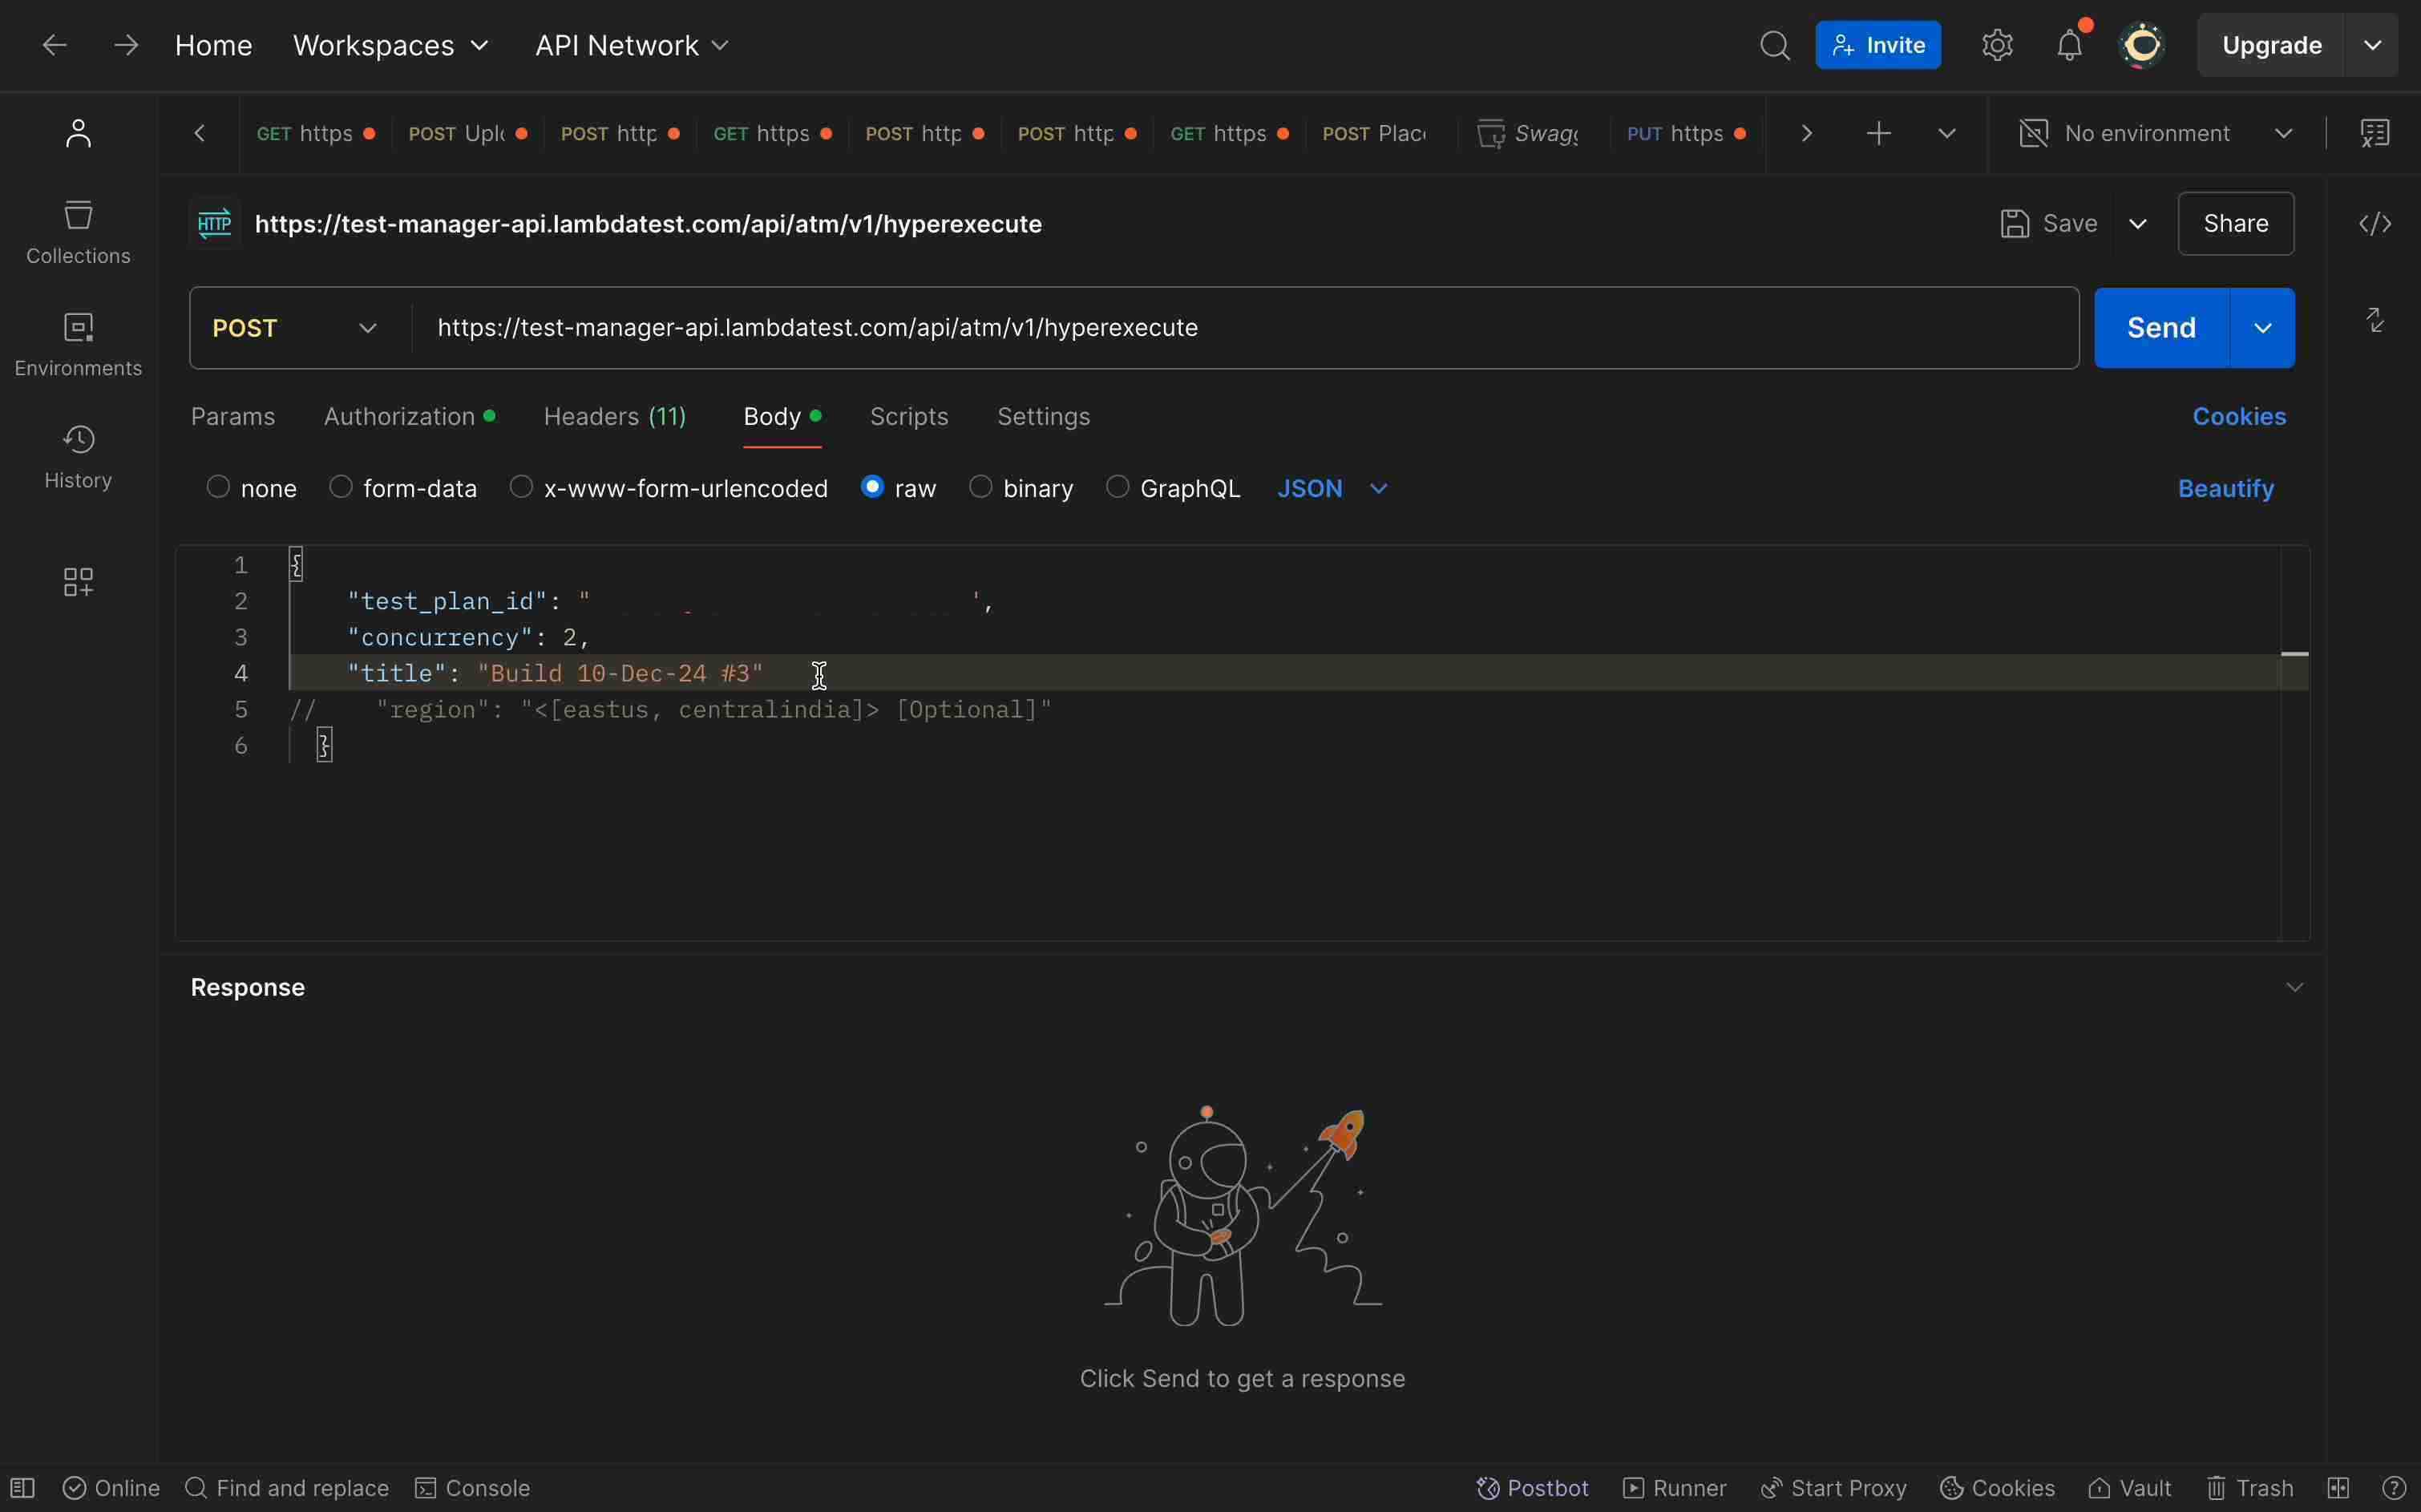The width and height of the screenshot is (2421, 1512).
Task: Open Console in the status bar
Action: pyautogui.click(x=472, y=1488)
